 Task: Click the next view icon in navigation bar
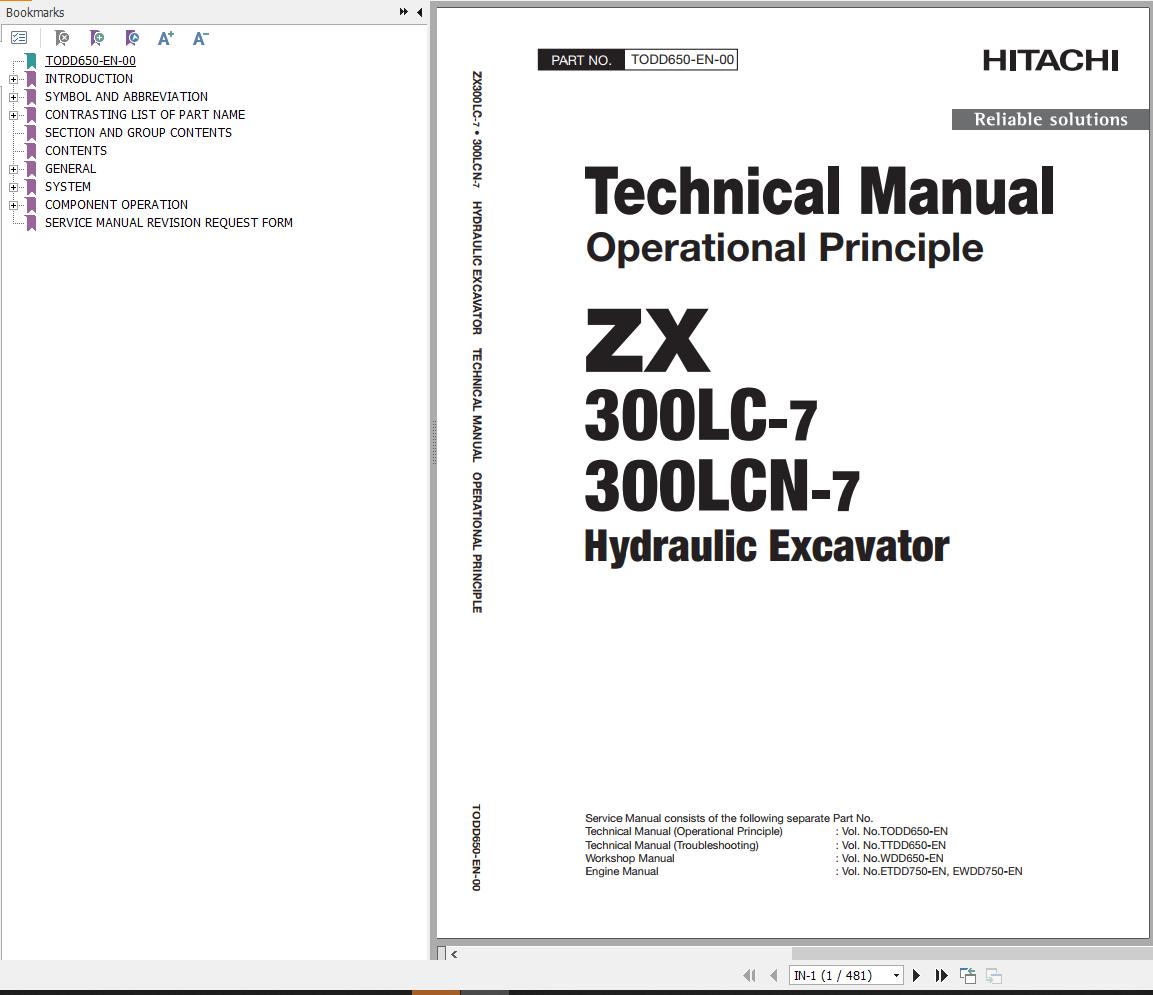coord(993,975)
